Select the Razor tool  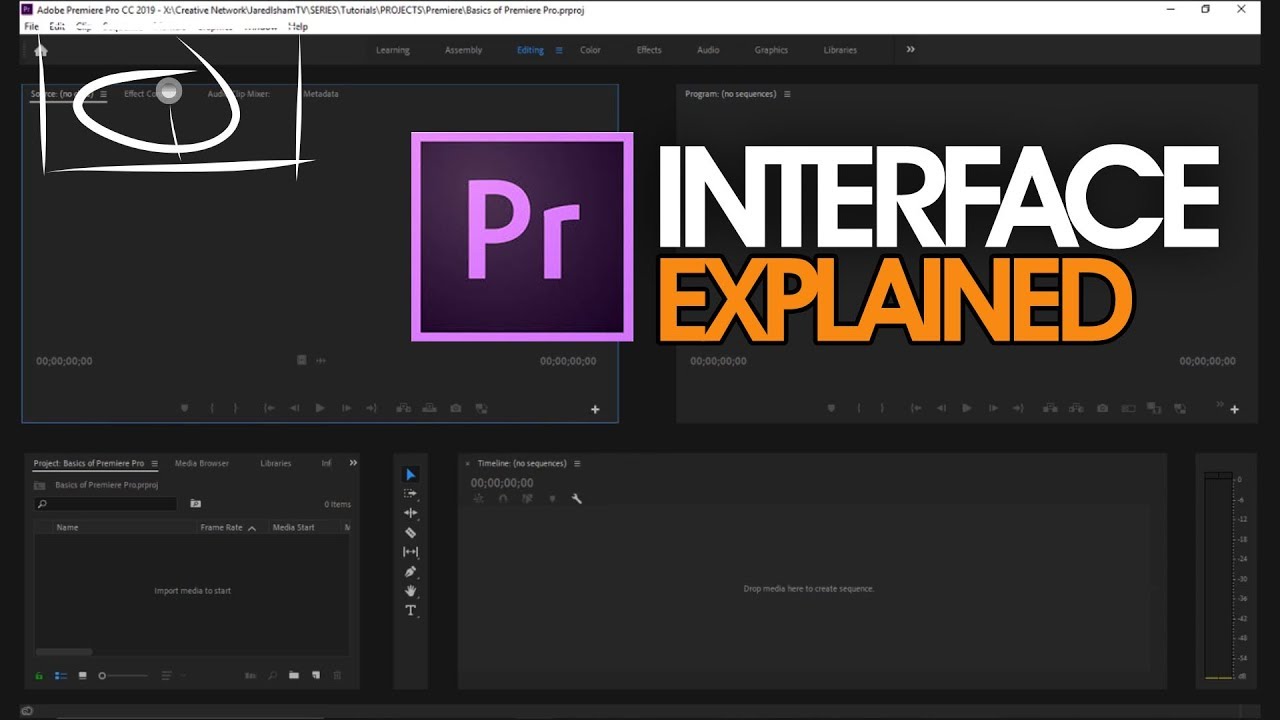click(410, 533)
